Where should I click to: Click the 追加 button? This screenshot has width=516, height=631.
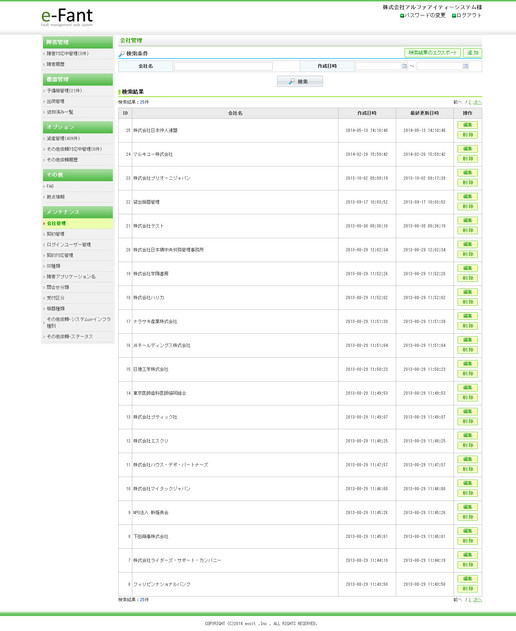point(473,53)
